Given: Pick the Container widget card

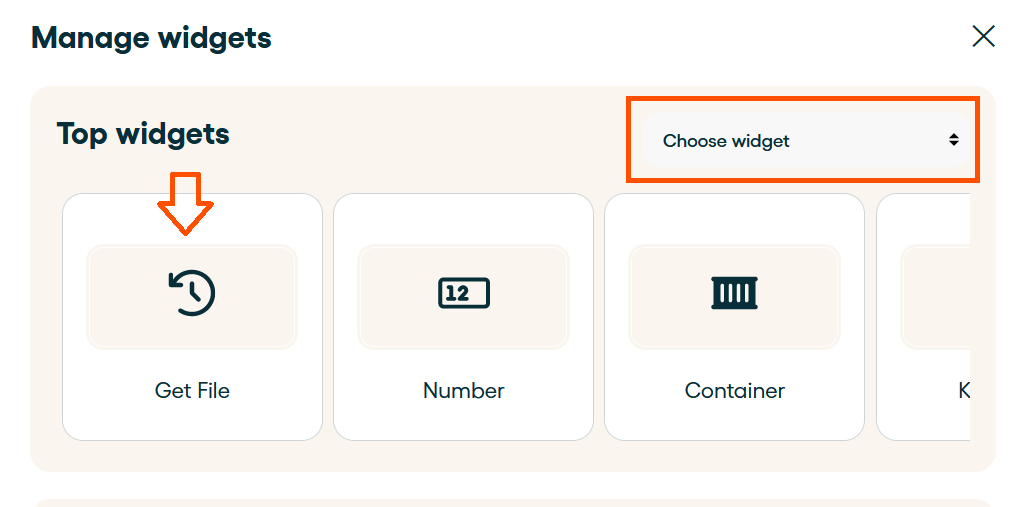Looking at the screenshot, I should pos(735,317).
